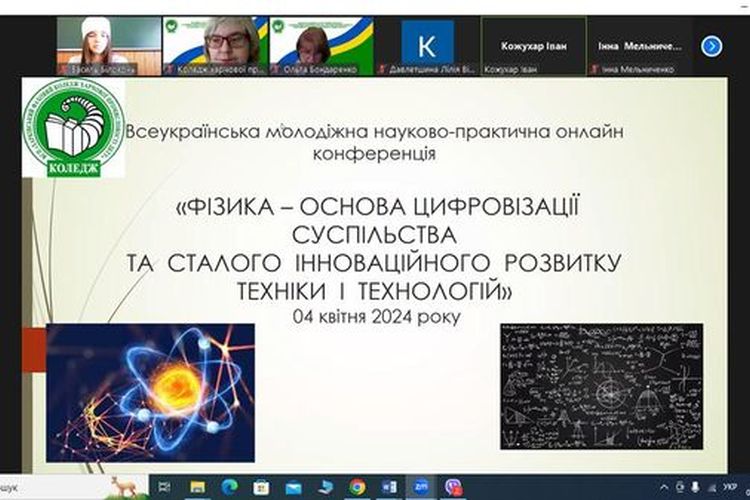750x500 pixels.
Task: Open File Explorer from the taskbar
Action: coord(198,487)
